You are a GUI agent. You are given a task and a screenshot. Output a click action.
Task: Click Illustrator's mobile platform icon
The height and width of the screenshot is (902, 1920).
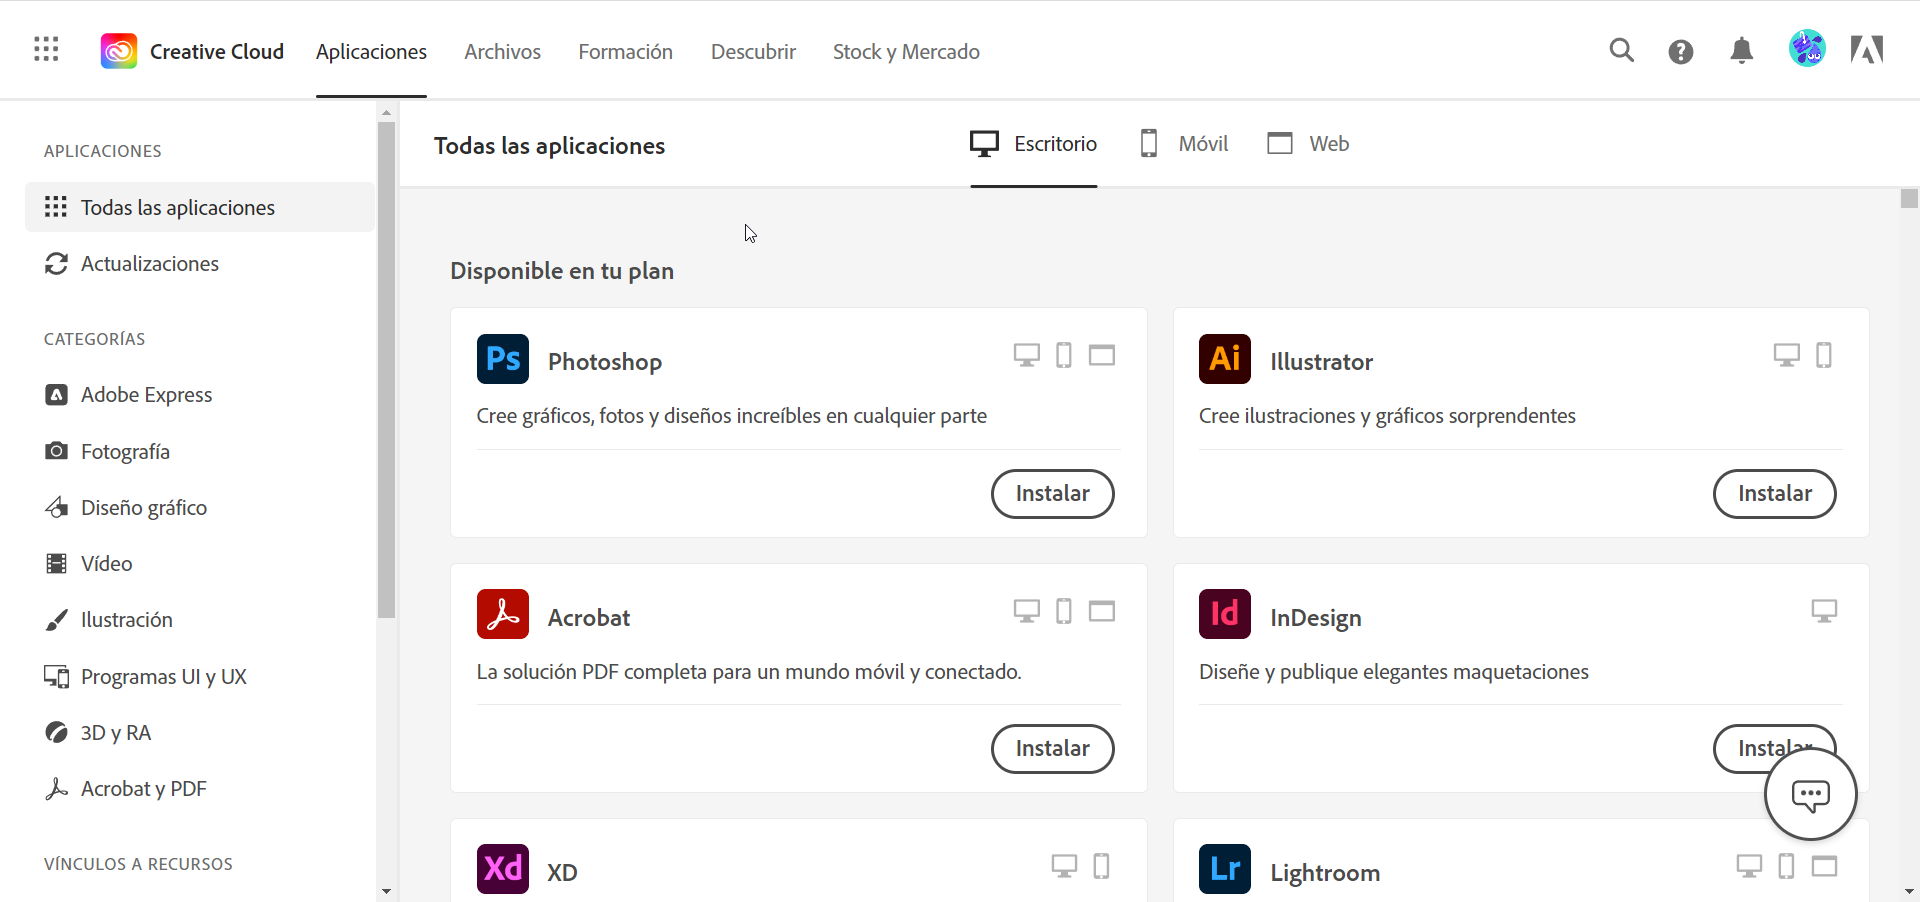tap(1824, 355)
